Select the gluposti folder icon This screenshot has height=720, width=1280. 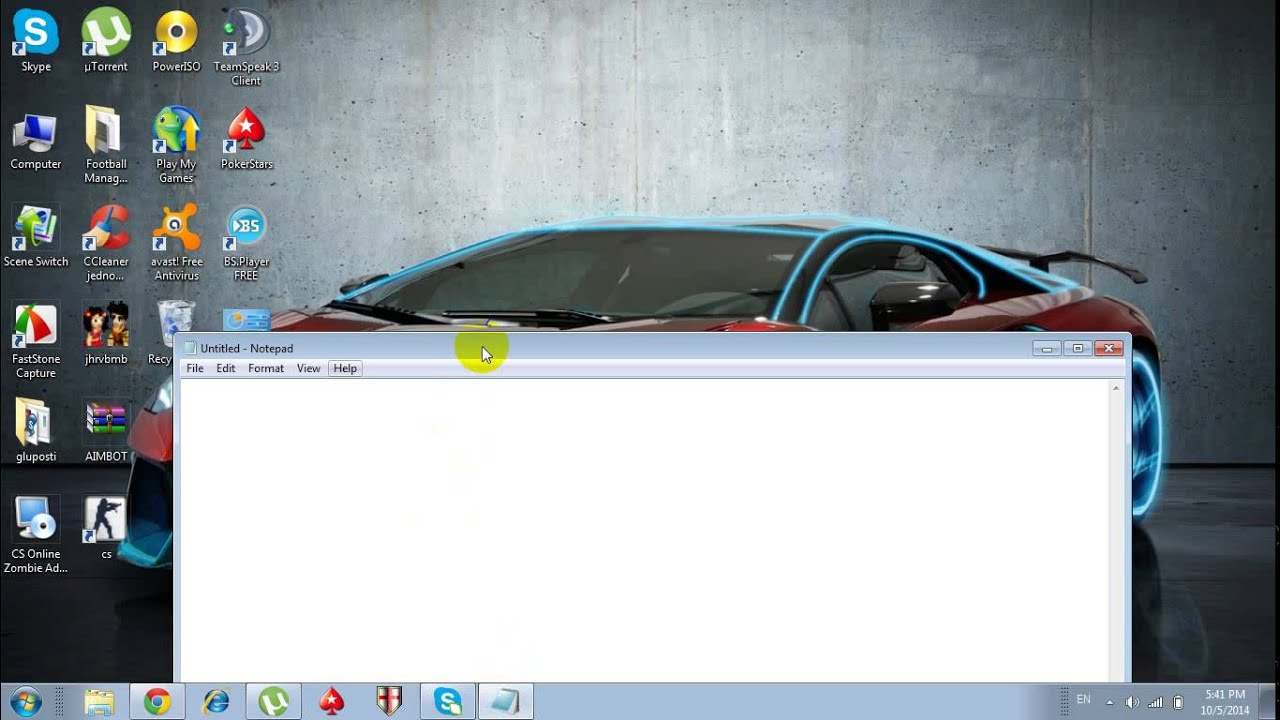click(x=35, y=431)
